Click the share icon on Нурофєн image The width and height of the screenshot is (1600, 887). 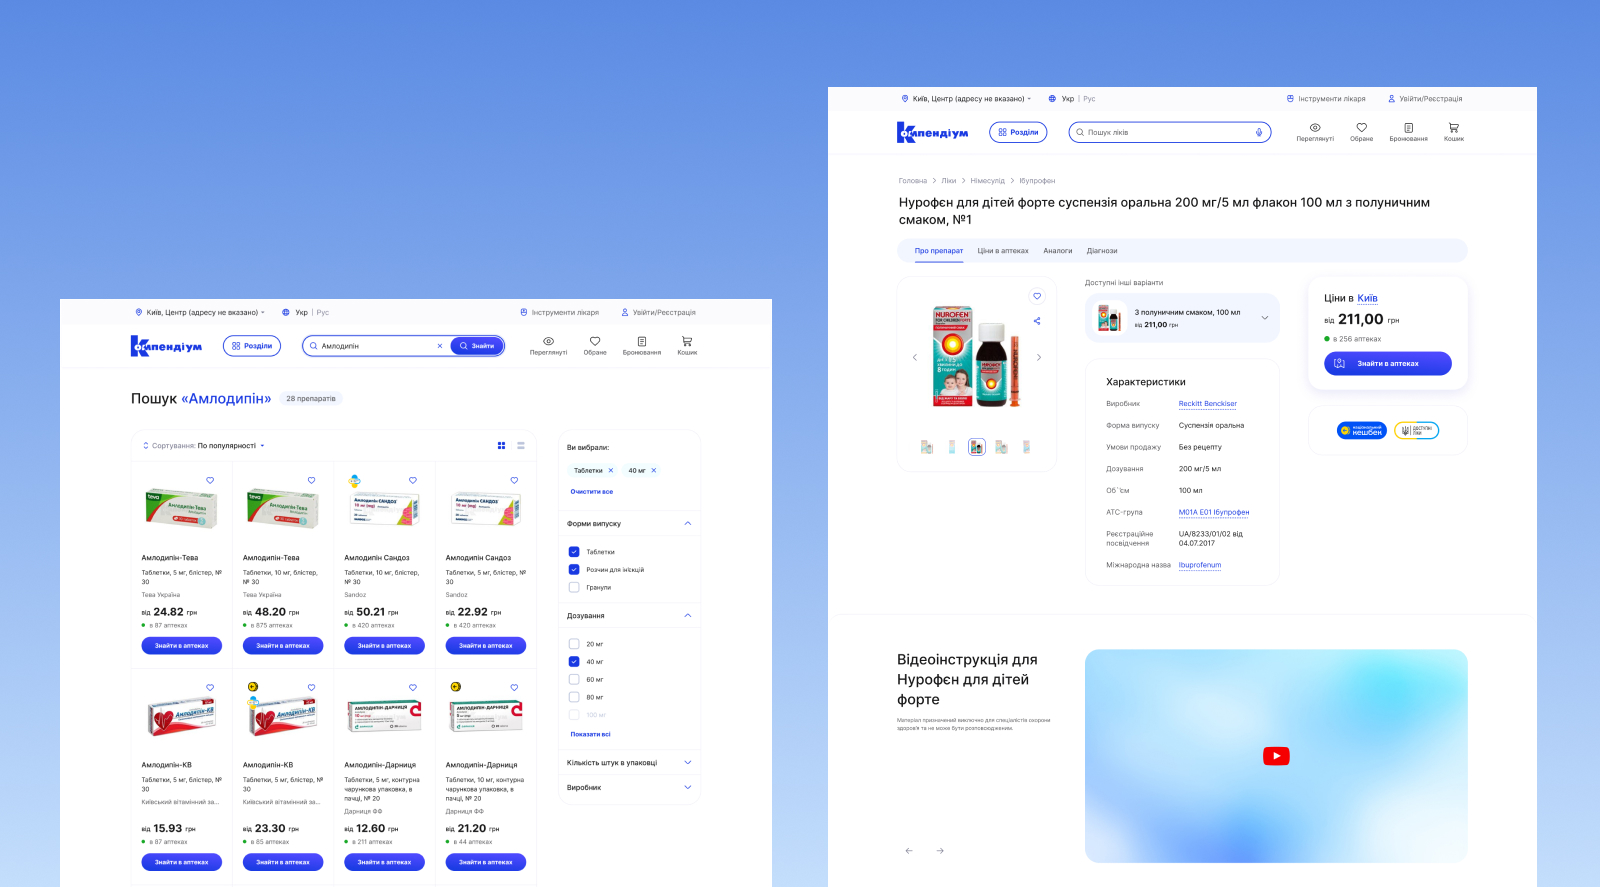point(1037,321)
